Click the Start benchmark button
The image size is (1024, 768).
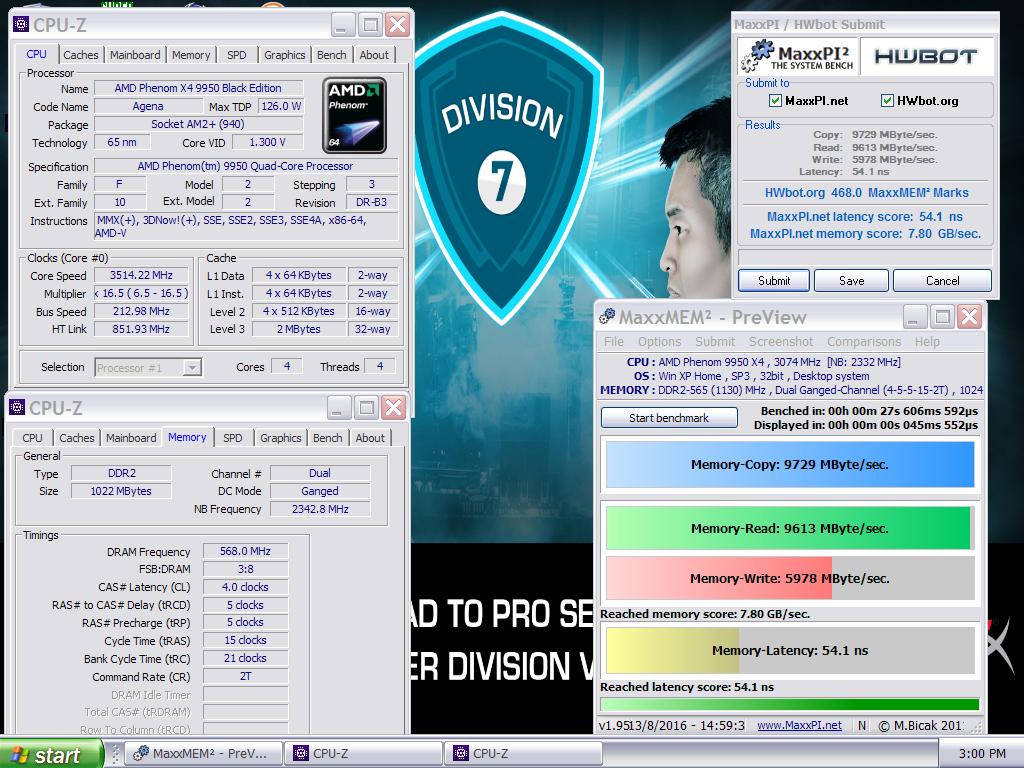[x=669, y=418]
